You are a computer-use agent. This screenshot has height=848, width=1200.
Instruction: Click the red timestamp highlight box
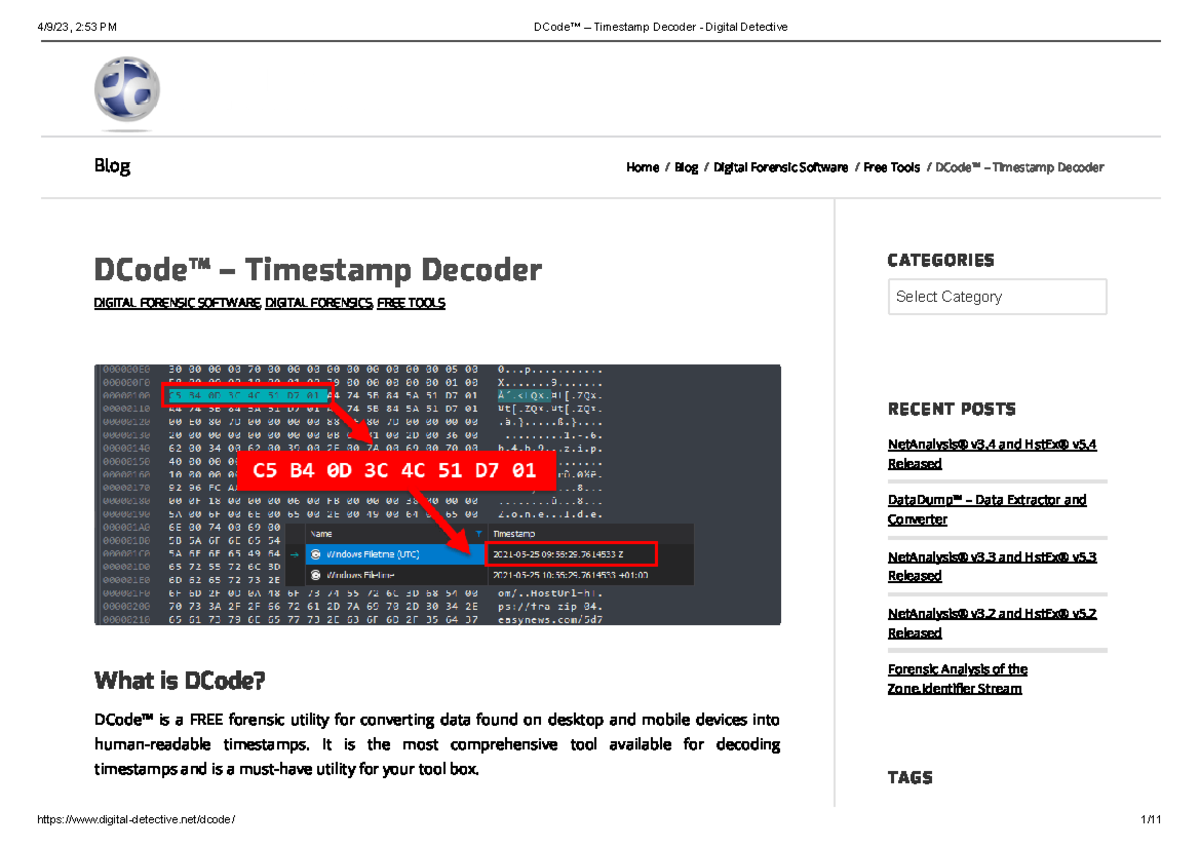click(570, 553)
